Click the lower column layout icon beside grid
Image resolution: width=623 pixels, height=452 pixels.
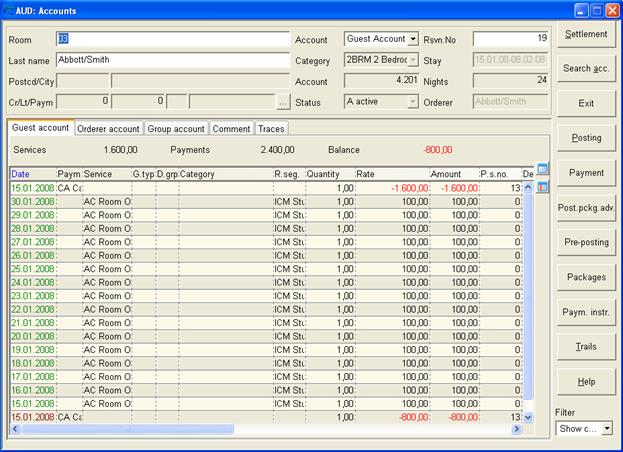pos(542,187)
